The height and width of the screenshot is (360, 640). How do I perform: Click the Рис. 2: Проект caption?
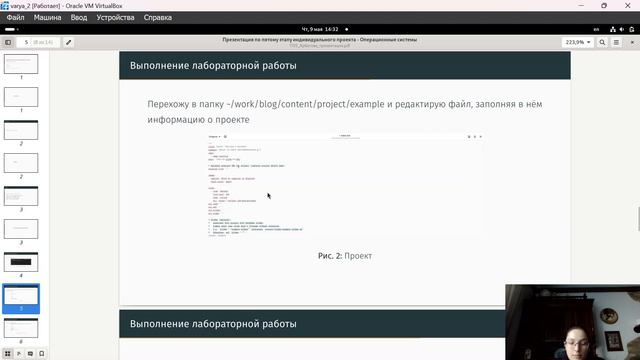(x=345, y=256)
